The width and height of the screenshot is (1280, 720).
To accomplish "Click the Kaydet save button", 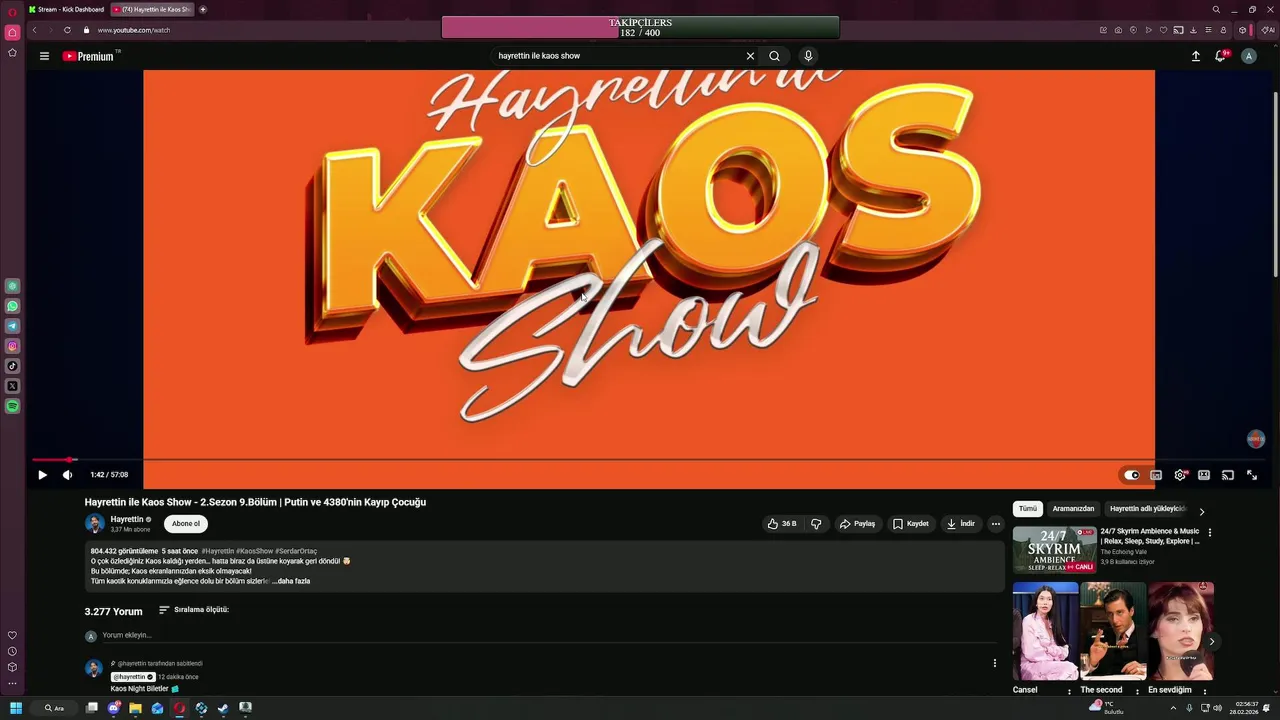I will (911, 524).
